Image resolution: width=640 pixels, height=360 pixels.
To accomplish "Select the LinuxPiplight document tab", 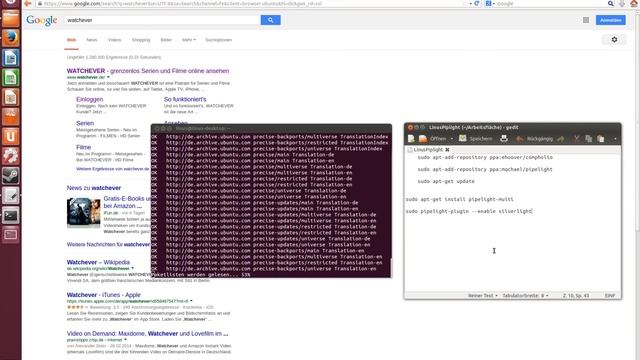I will (428, 150).
